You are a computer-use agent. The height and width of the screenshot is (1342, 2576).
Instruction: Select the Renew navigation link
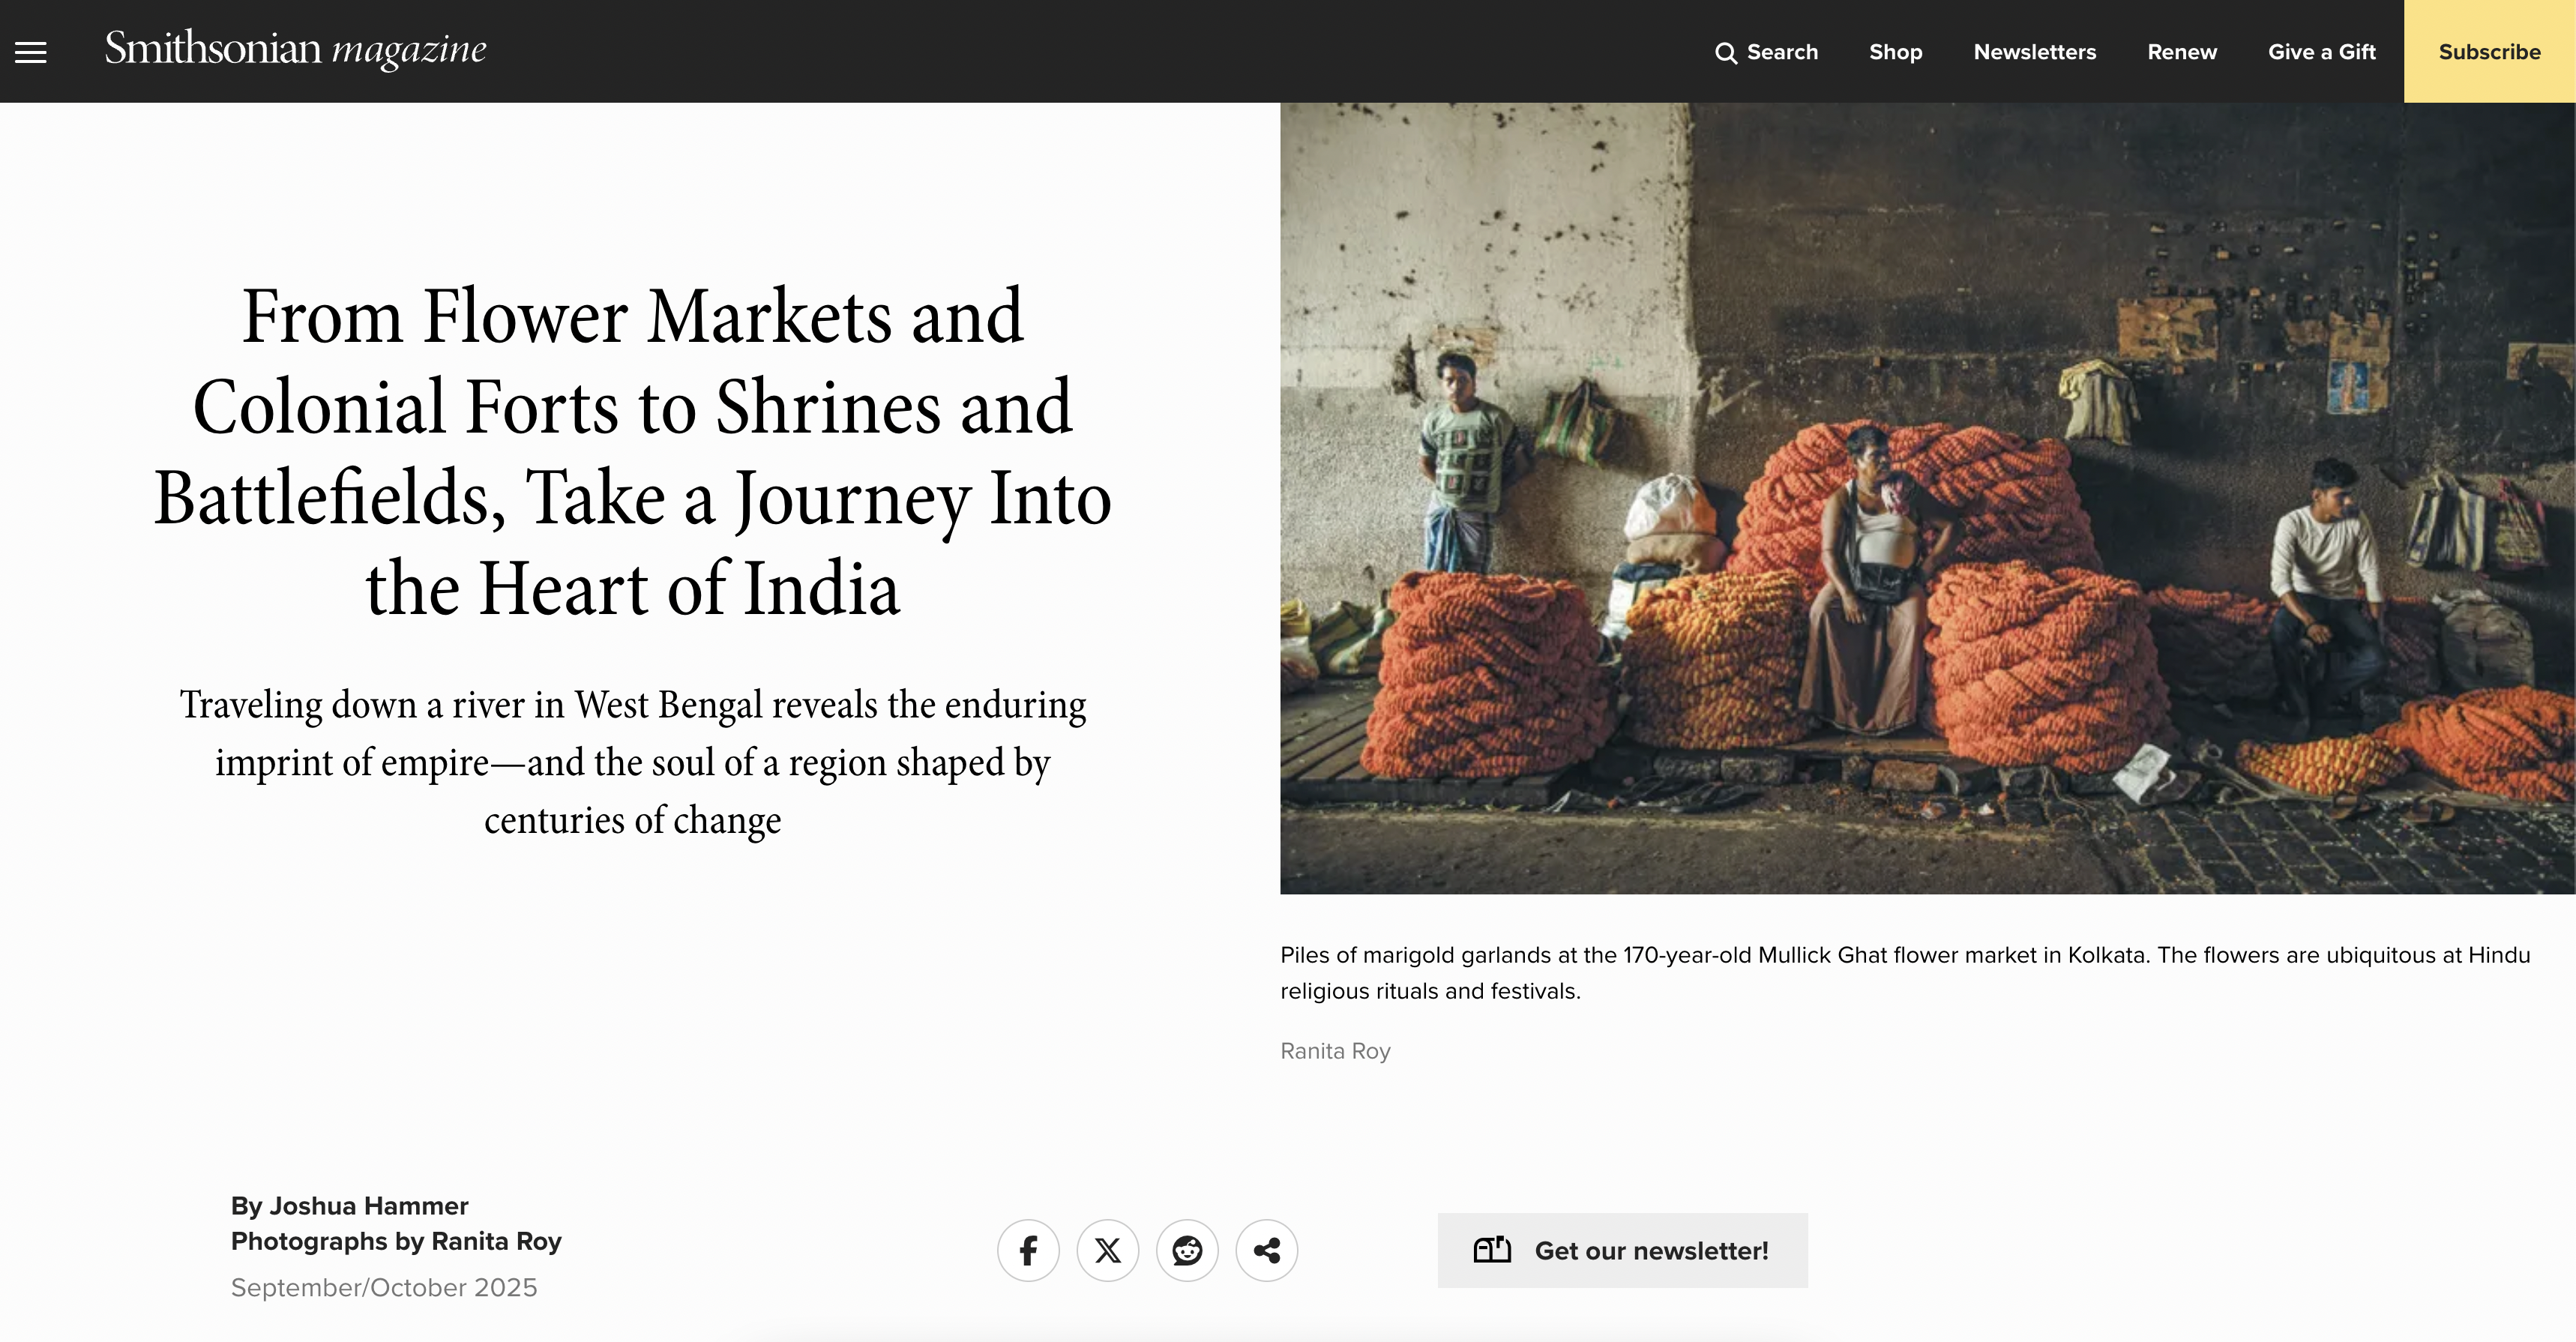[x=2181, y=52]
